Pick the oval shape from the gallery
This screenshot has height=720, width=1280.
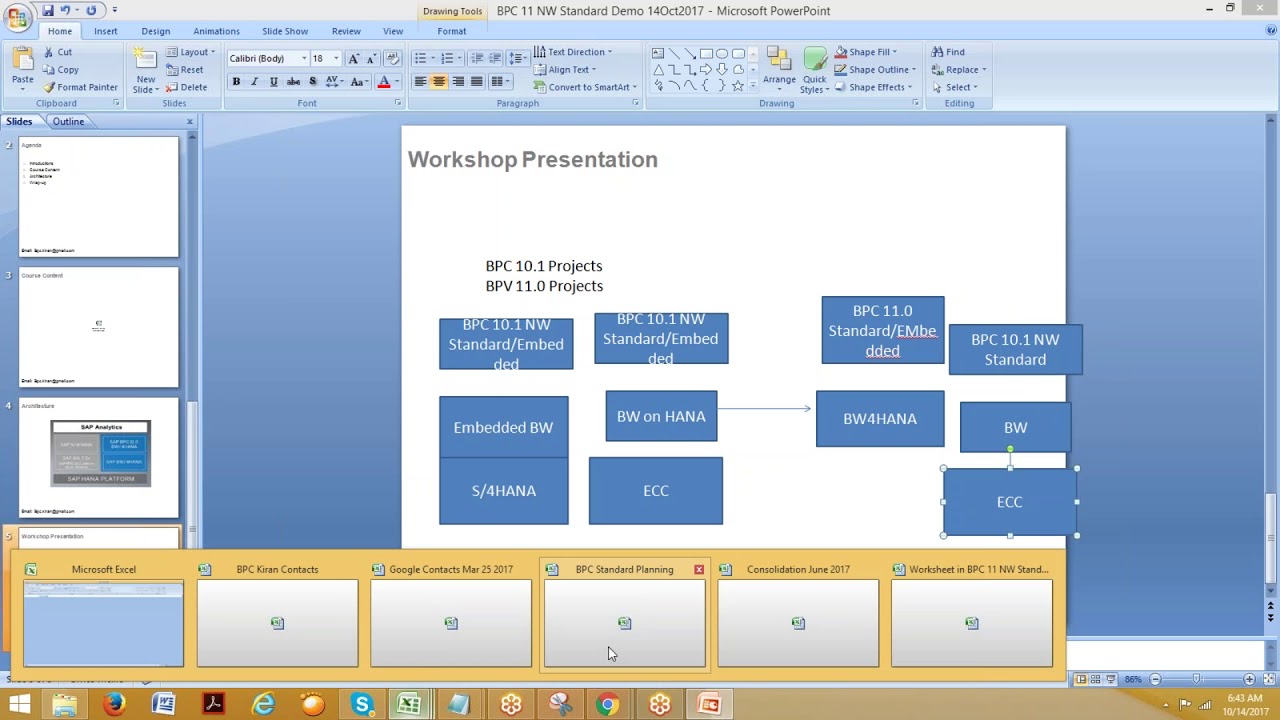coord(722,54)
